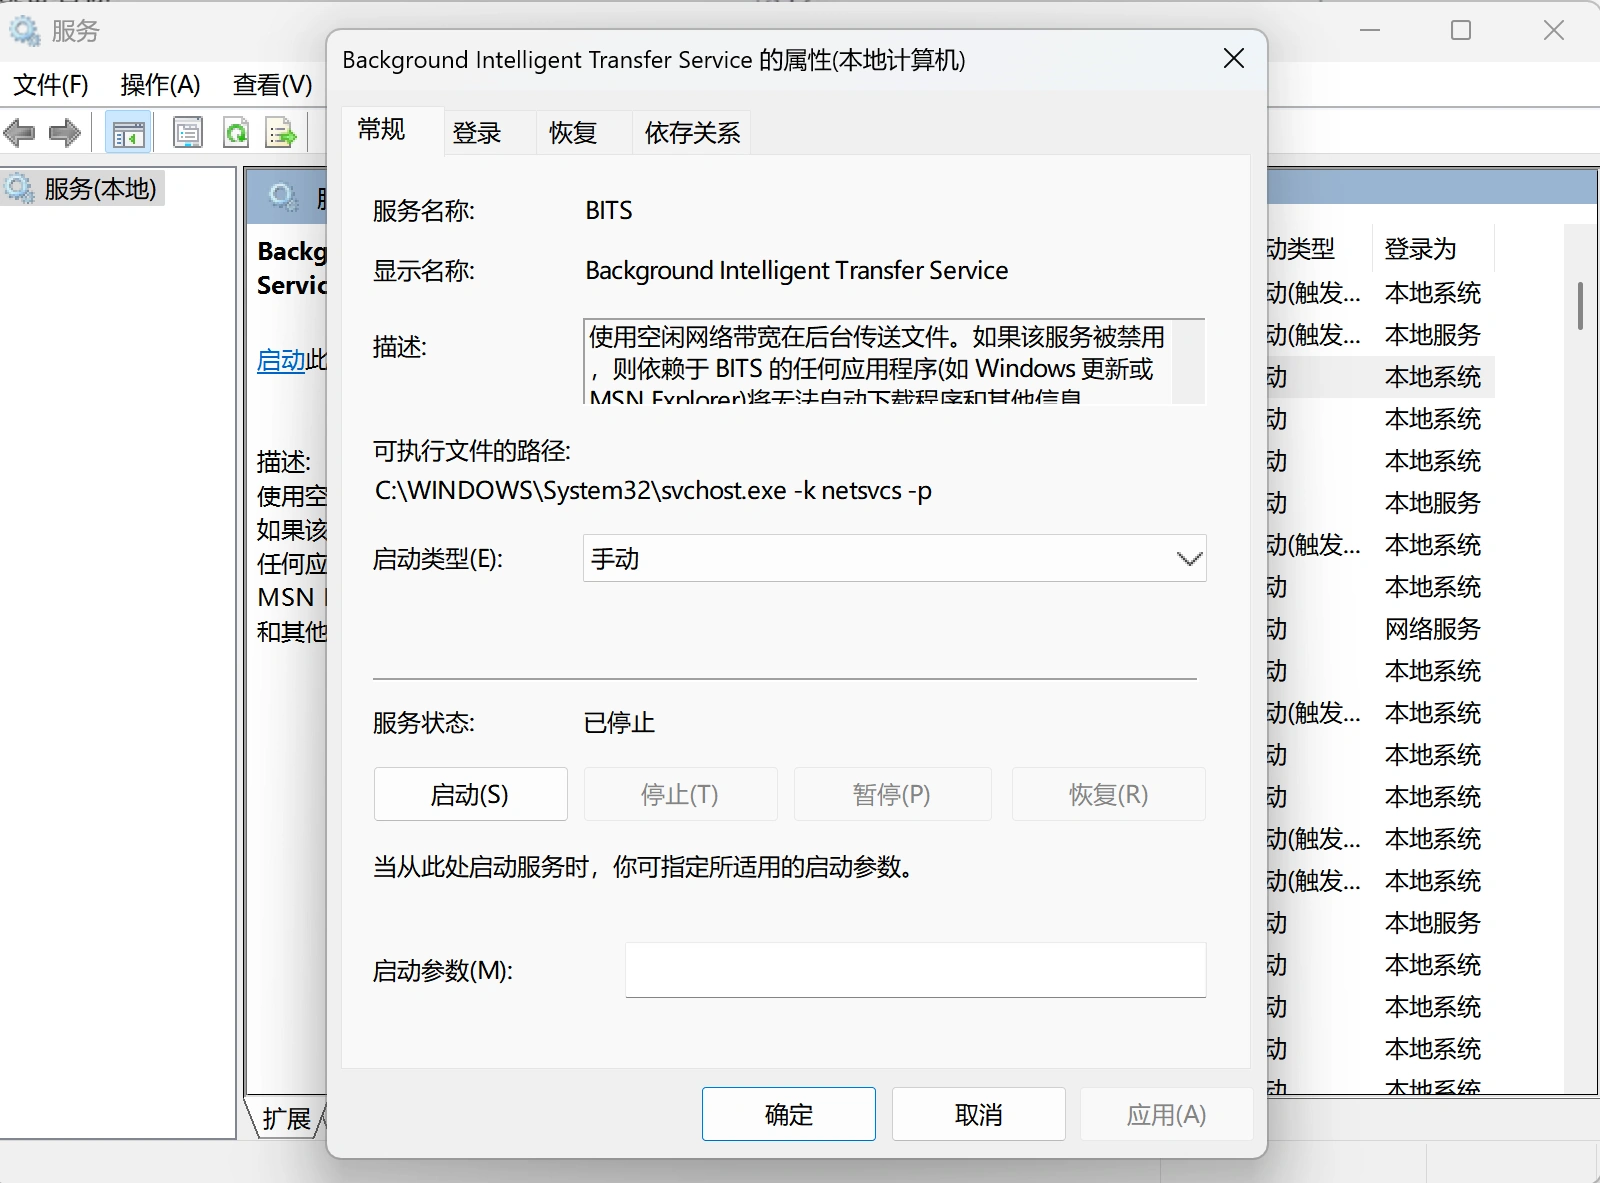Click the 确定 button
1600x1183 pixels.
pos(788,1114)
